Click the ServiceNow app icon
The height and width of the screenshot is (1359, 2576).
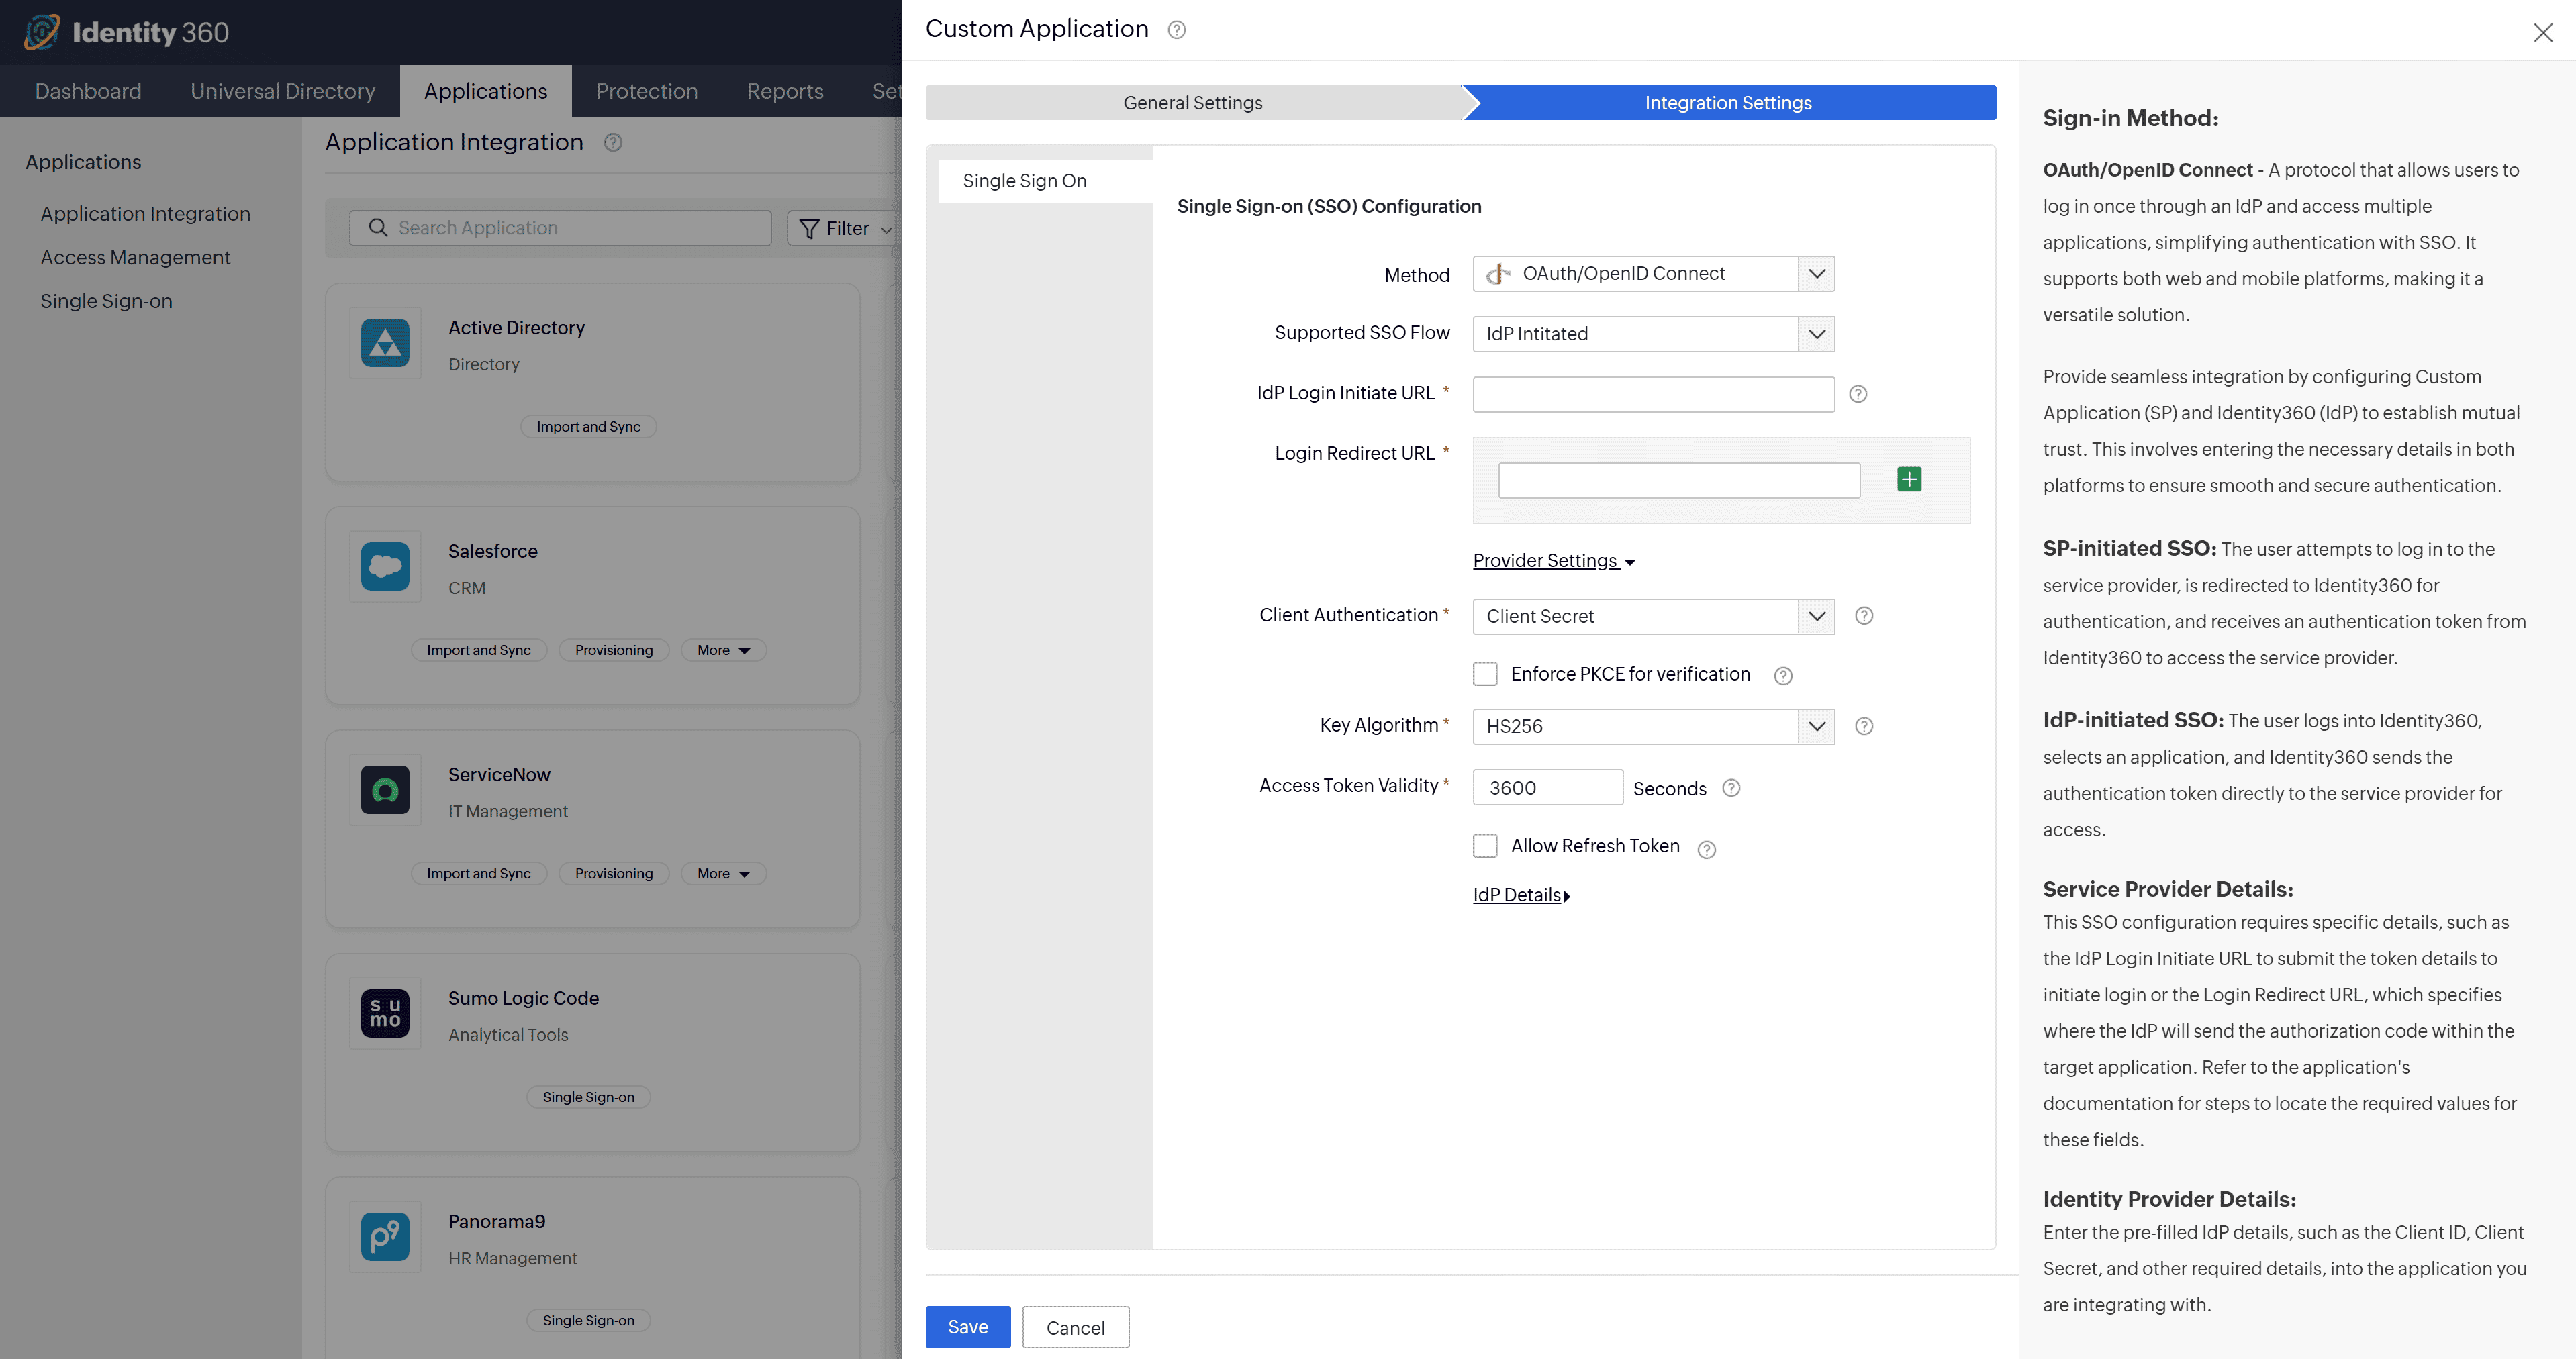click(385, 790)
